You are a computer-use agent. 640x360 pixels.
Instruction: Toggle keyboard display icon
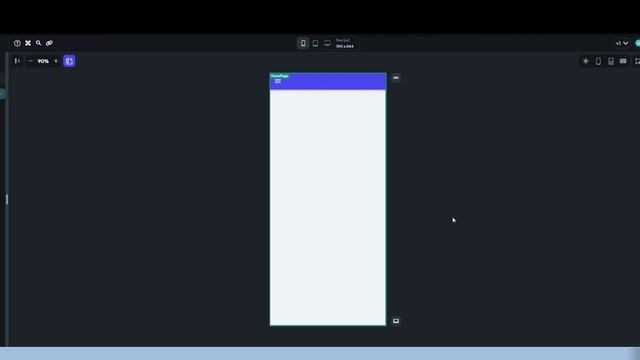623,61
